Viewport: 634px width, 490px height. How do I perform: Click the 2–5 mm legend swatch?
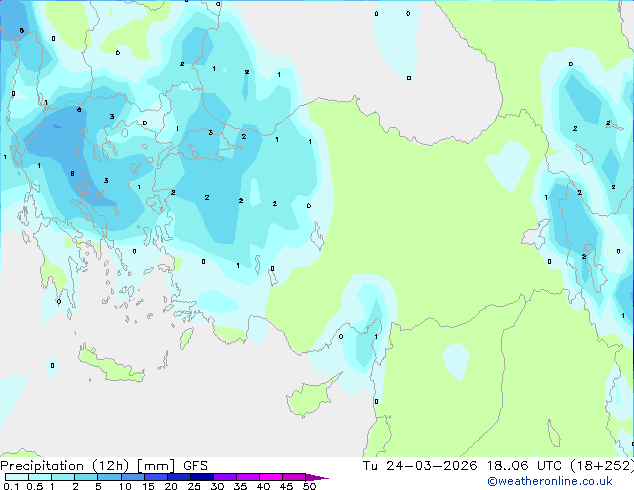tap(86, 477)
